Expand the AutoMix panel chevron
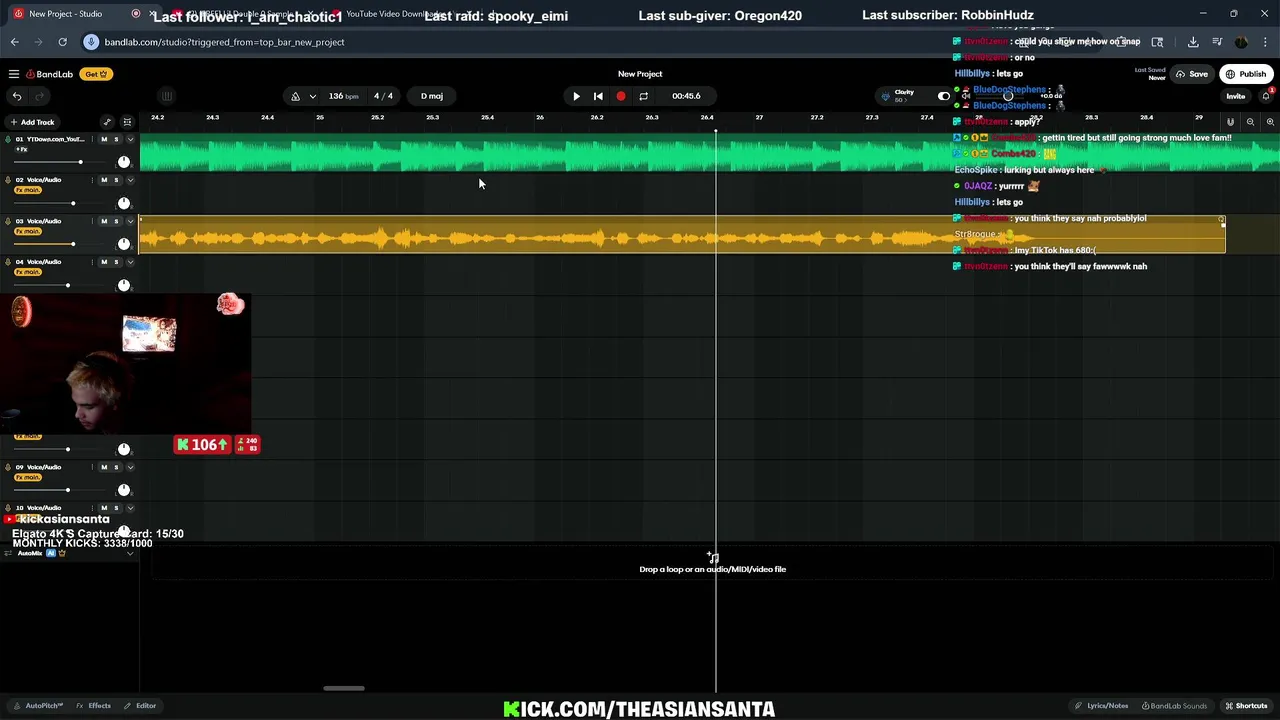 [130, 553]
